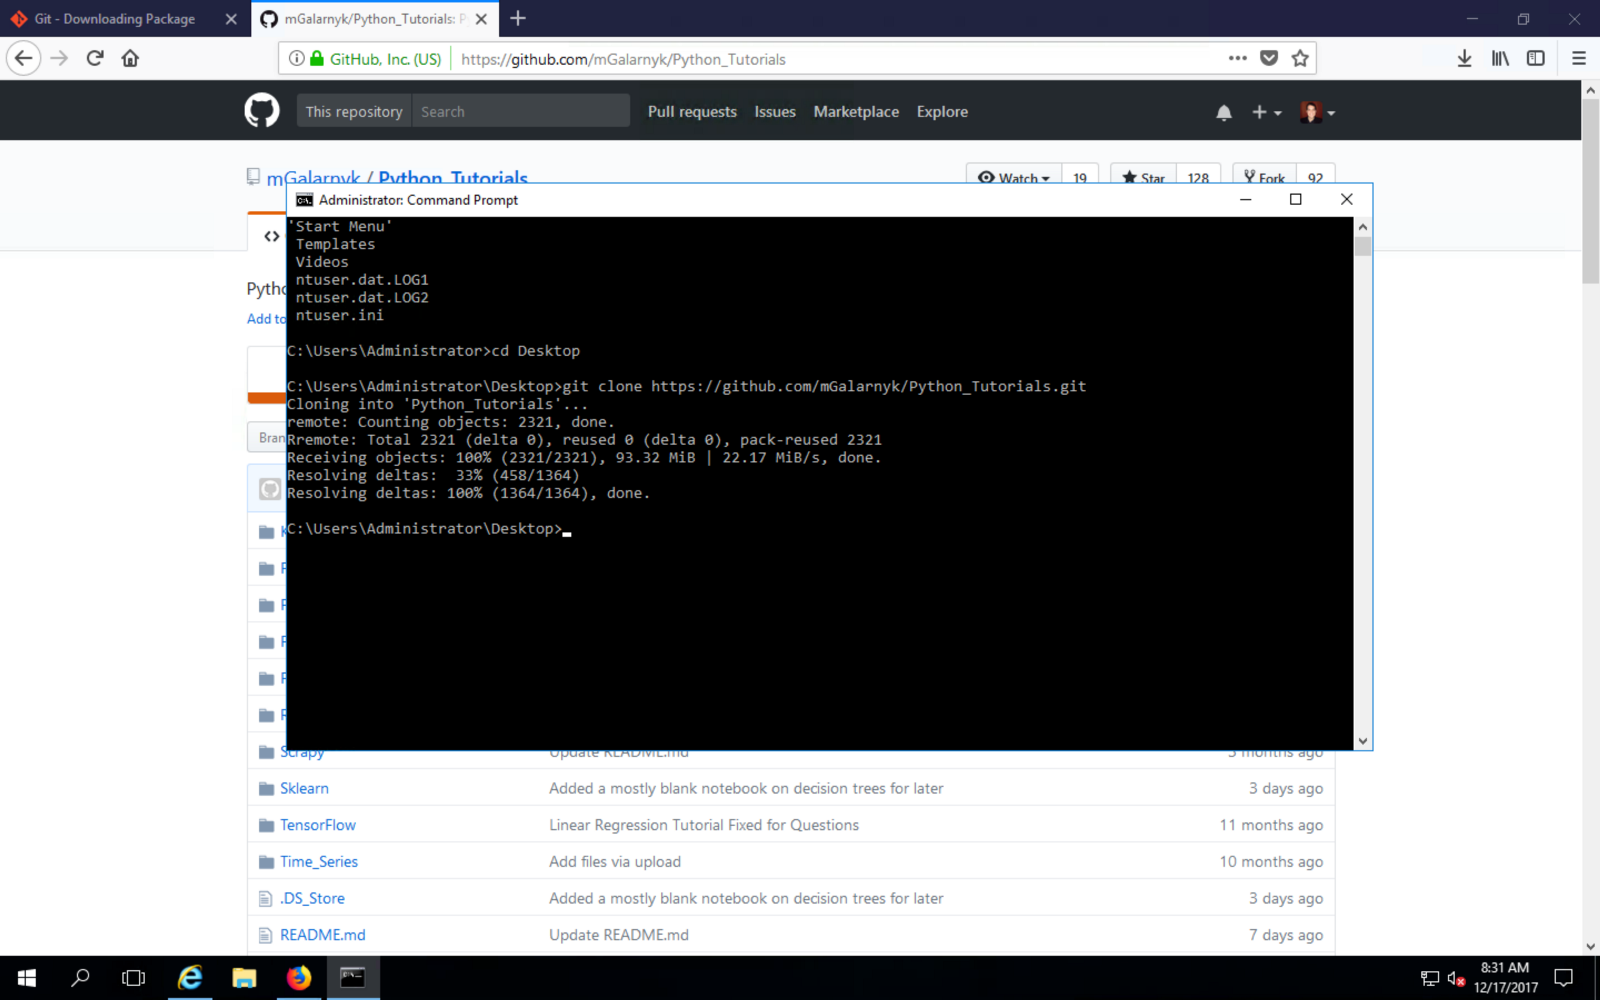
Task: Open the user avatar dropdown menu
Action: coord(1317,112)
